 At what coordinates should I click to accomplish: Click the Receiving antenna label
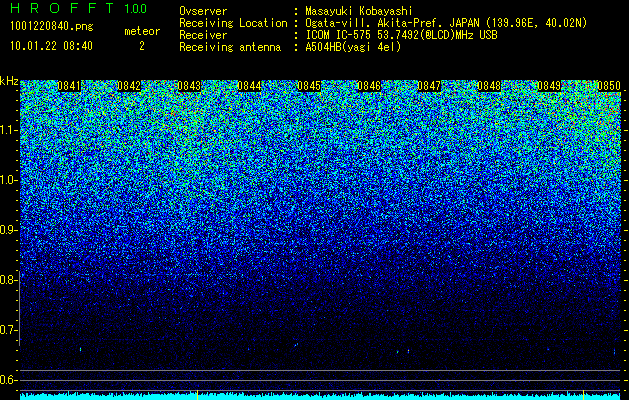tap(230, 47)
